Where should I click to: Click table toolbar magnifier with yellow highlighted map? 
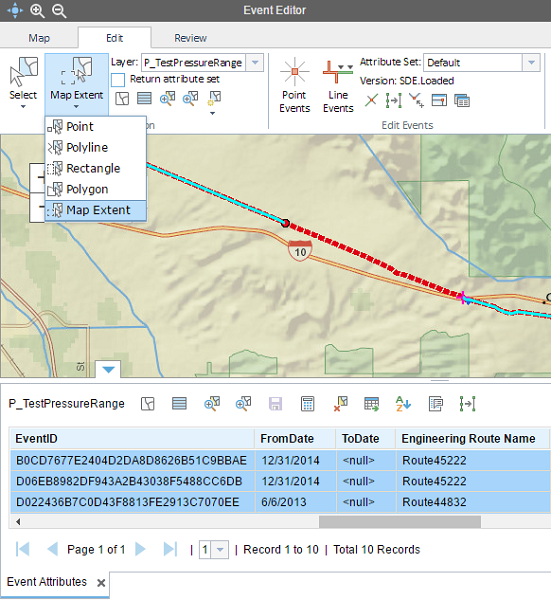[212, 404]
